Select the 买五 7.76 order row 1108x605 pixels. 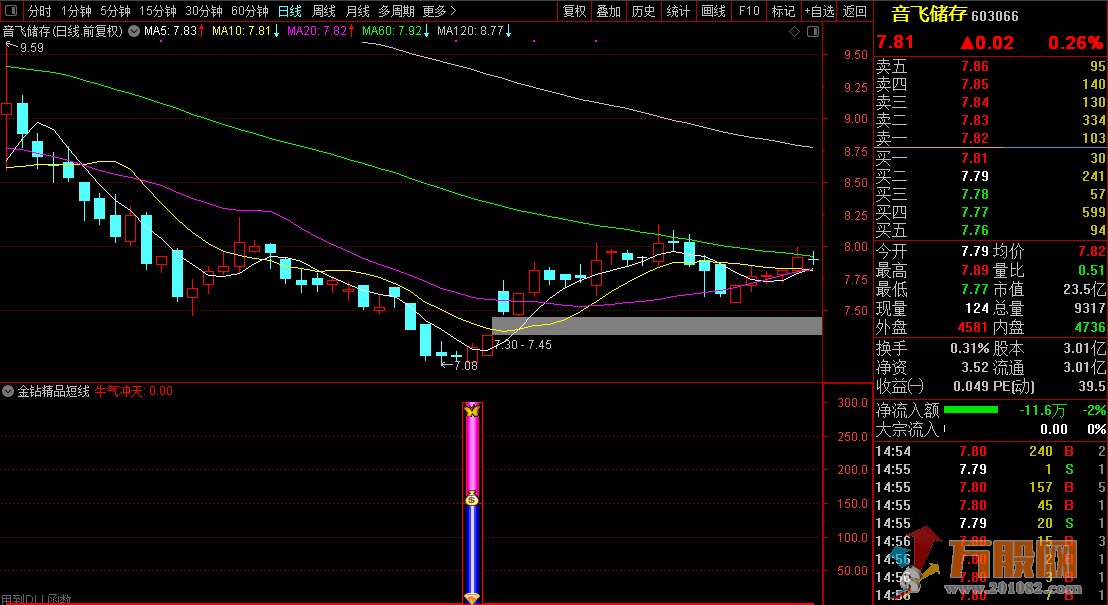(x=991, y=230)
